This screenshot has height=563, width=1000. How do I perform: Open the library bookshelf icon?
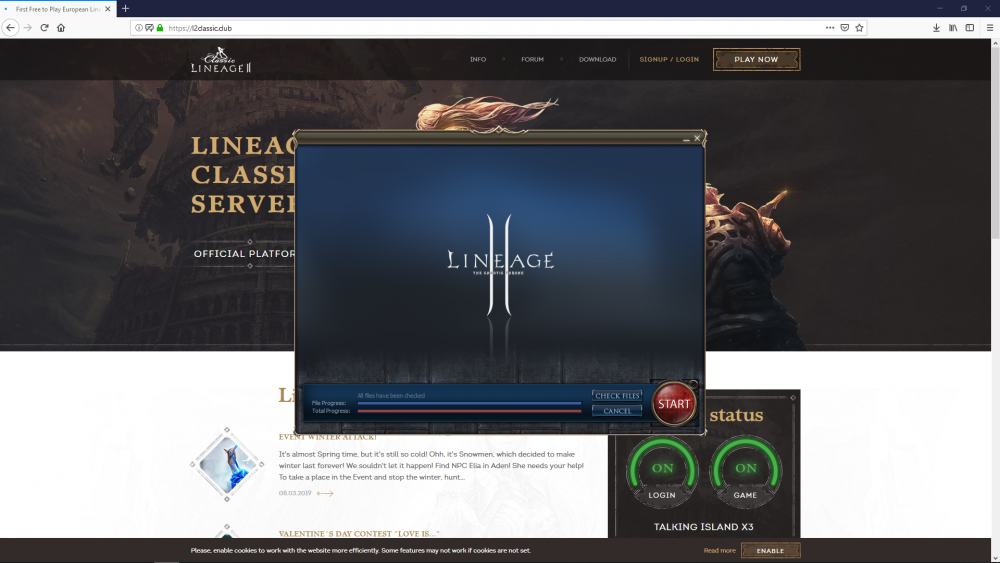tap(953, 27)
